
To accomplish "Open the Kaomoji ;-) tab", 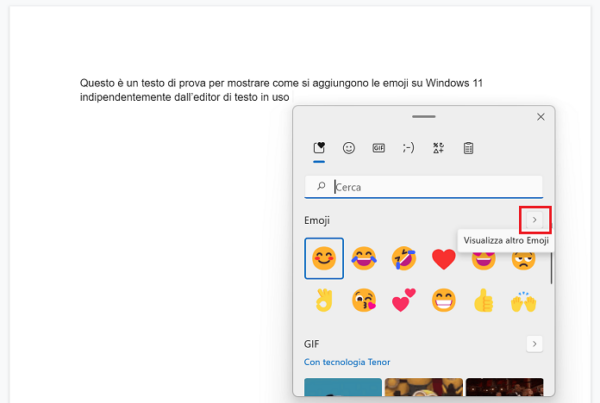I will tap(408, 148).
